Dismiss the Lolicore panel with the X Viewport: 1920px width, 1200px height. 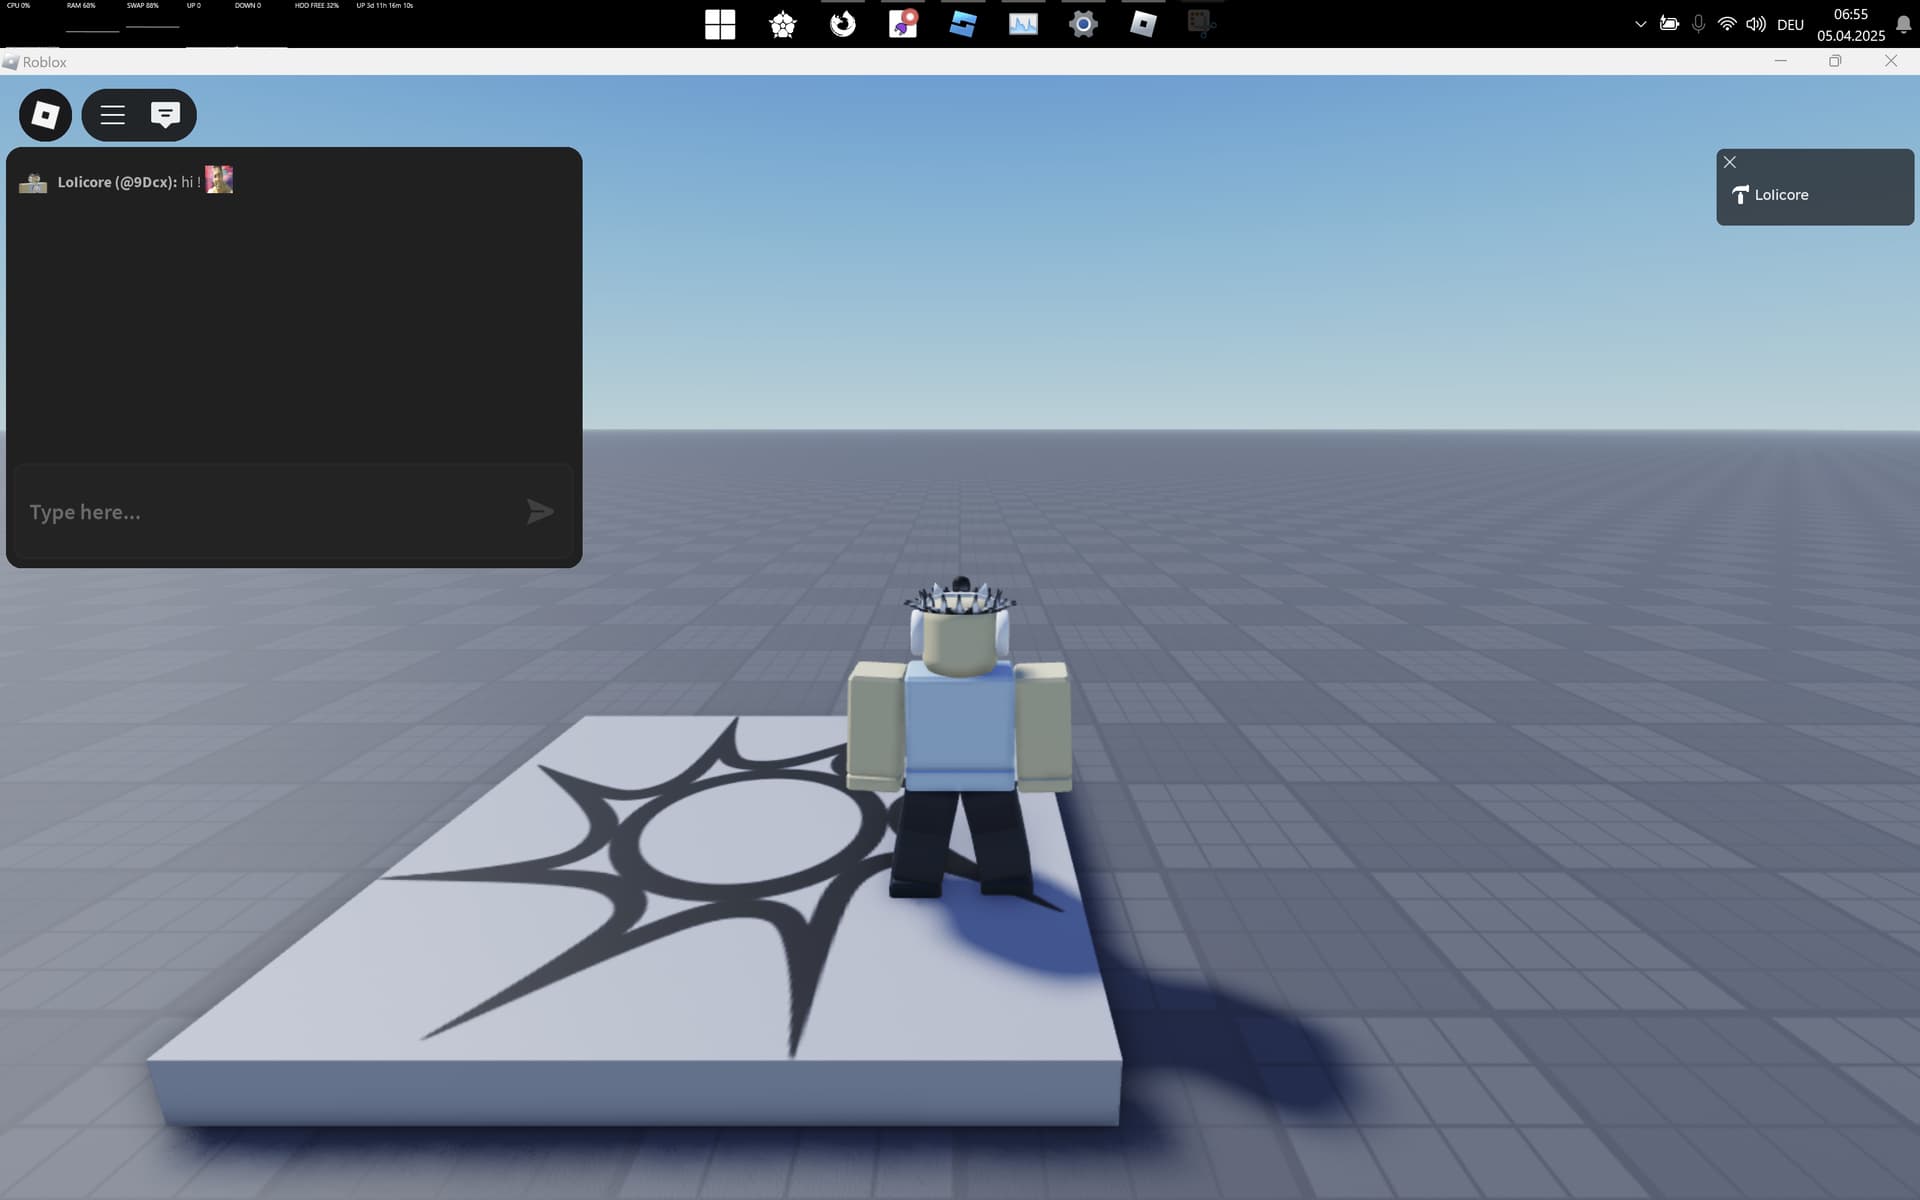1730,161
